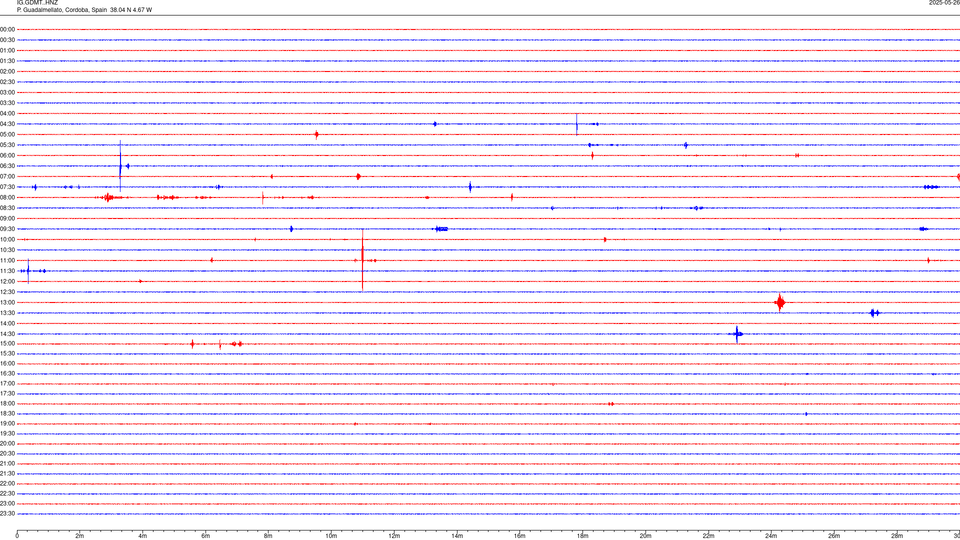
Task: Select the 23:00 trace time label
Action: click(7, 503)
